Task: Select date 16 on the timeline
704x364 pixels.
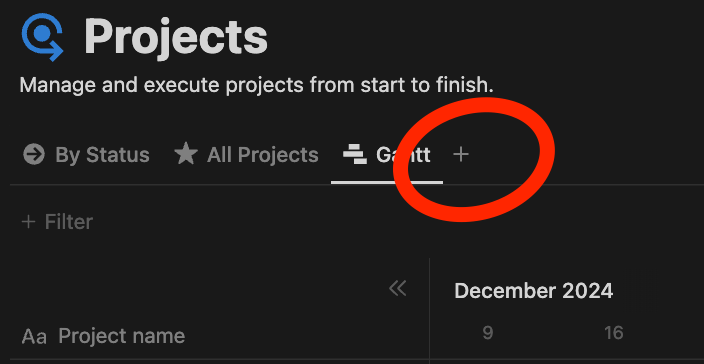Action: [x=614, y=333]
